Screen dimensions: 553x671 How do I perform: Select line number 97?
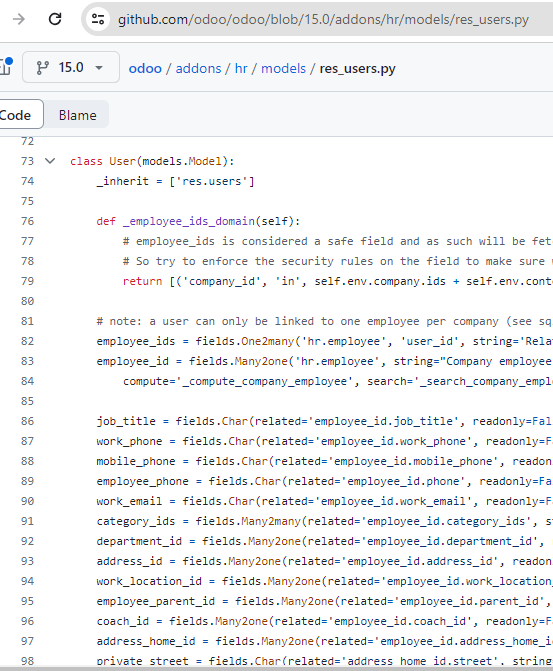click(27, 641)
